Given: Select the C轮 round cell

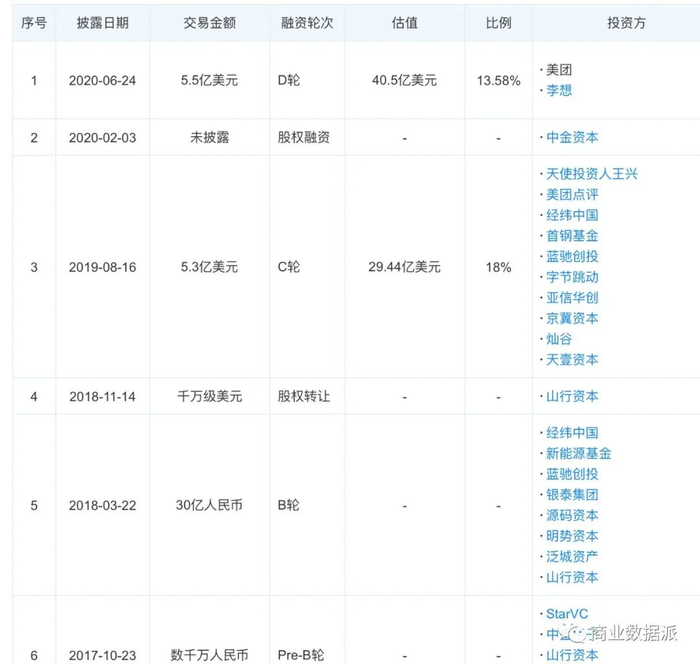Looking at the screenshot, I should click(x=289, y=267).
